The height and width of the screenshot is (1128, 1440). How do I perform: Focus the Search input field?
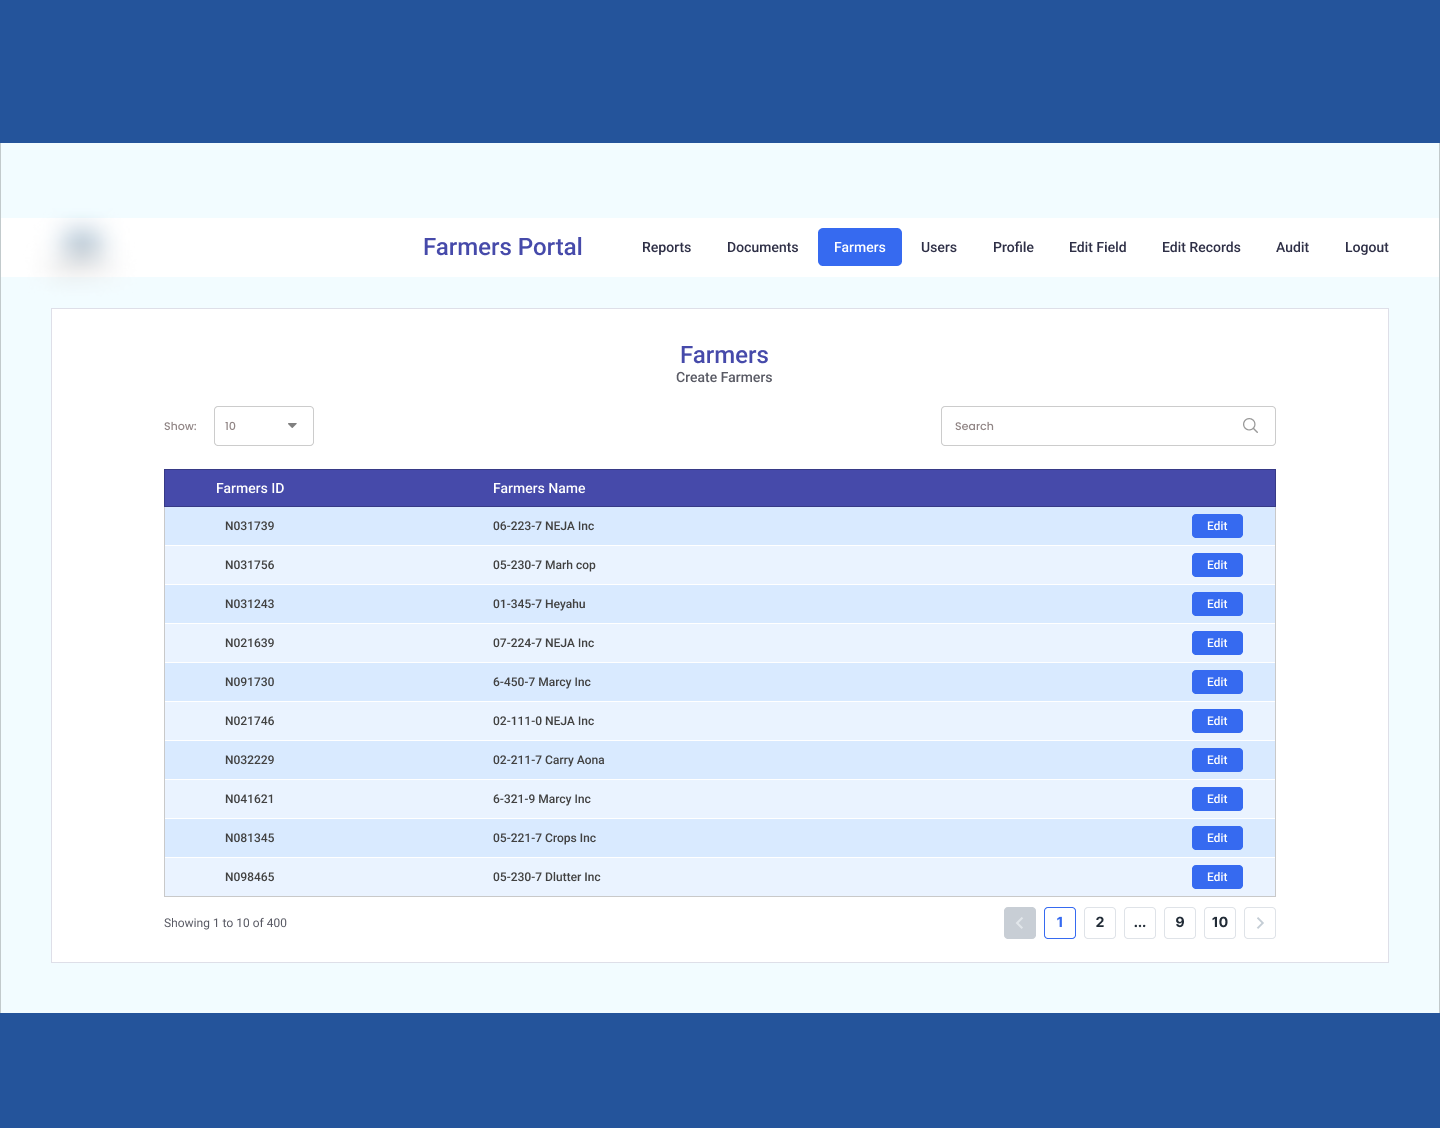pos(1108,426)
